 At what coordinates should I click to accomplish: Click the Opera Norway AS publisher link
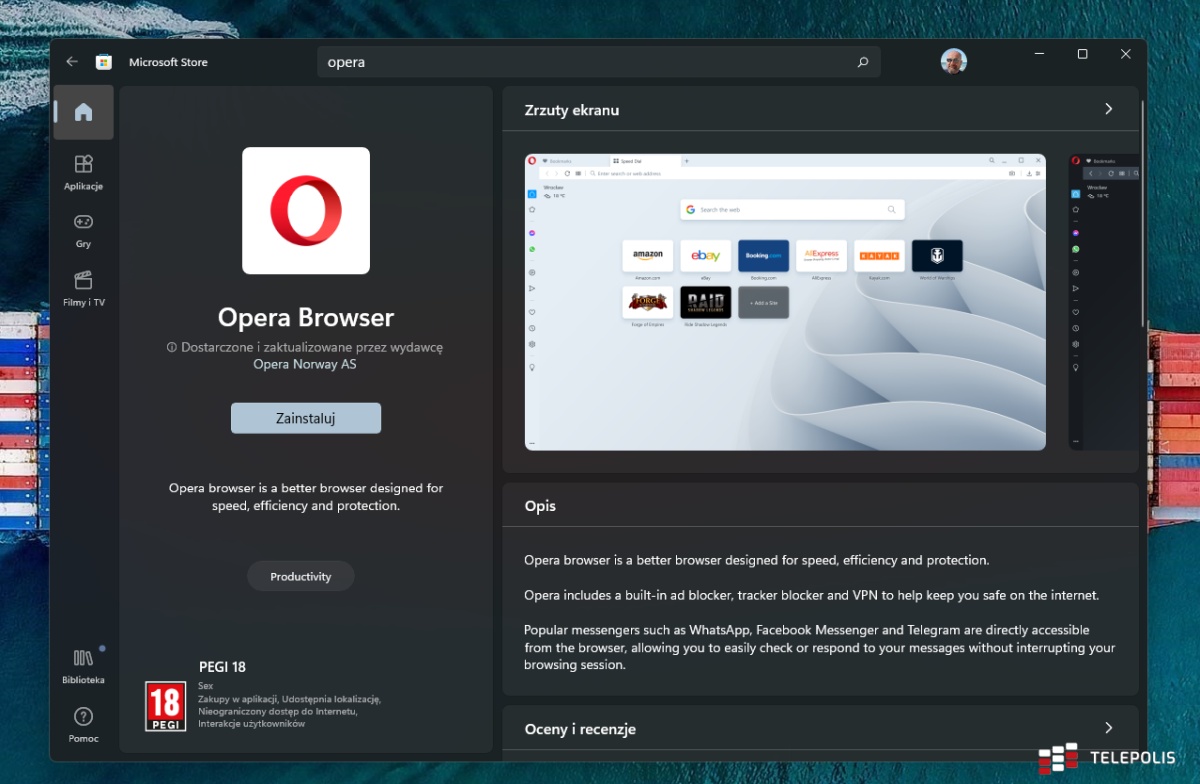[x=305, y=364]
